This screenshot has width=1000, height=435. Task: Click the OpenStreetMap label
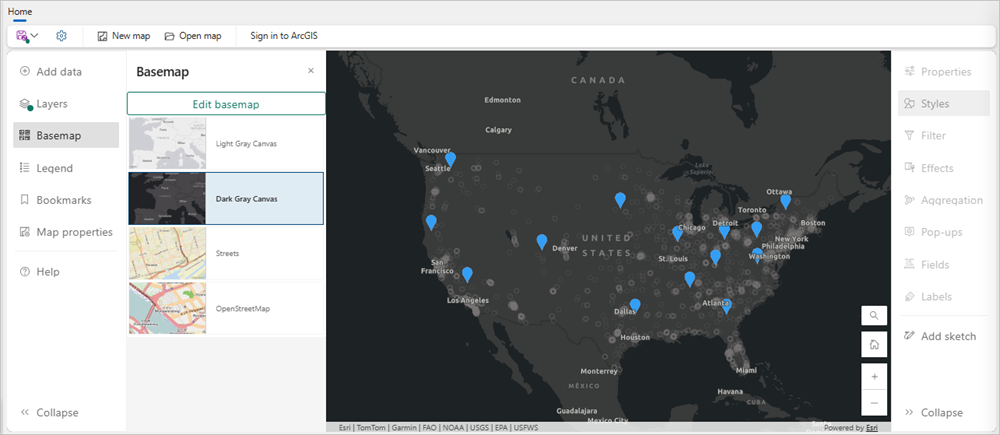click(243, 308)
